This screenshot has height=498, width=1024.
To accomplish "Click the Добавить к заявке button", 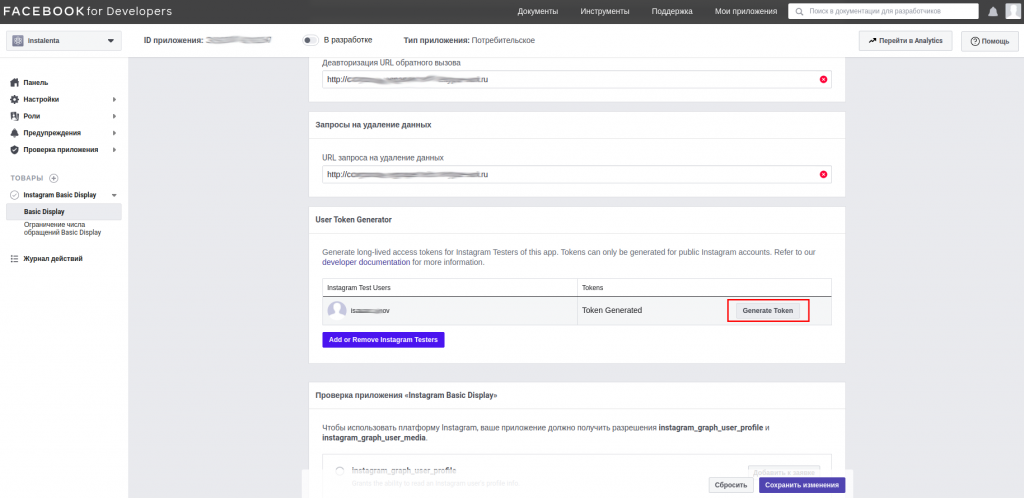I will coord(784,472).
